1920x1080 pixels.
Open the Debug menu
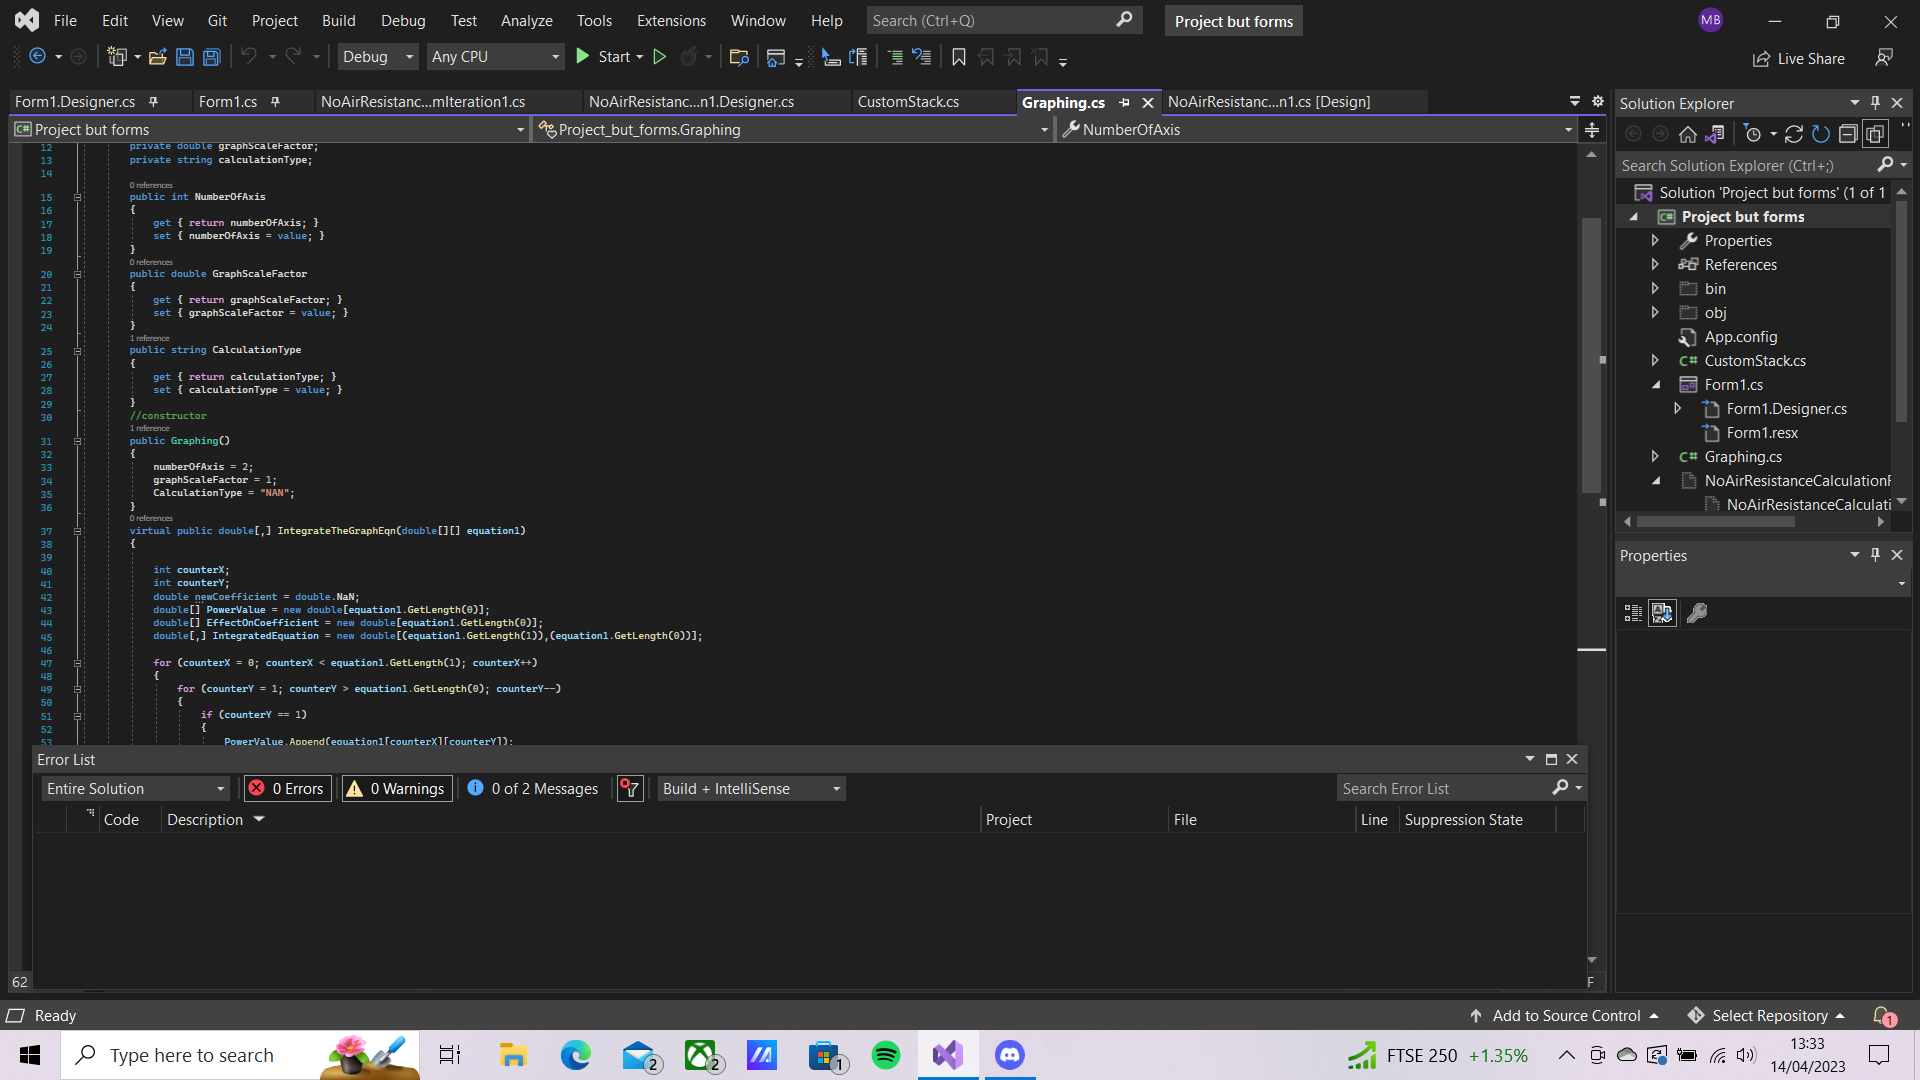(x=402, y=20)
